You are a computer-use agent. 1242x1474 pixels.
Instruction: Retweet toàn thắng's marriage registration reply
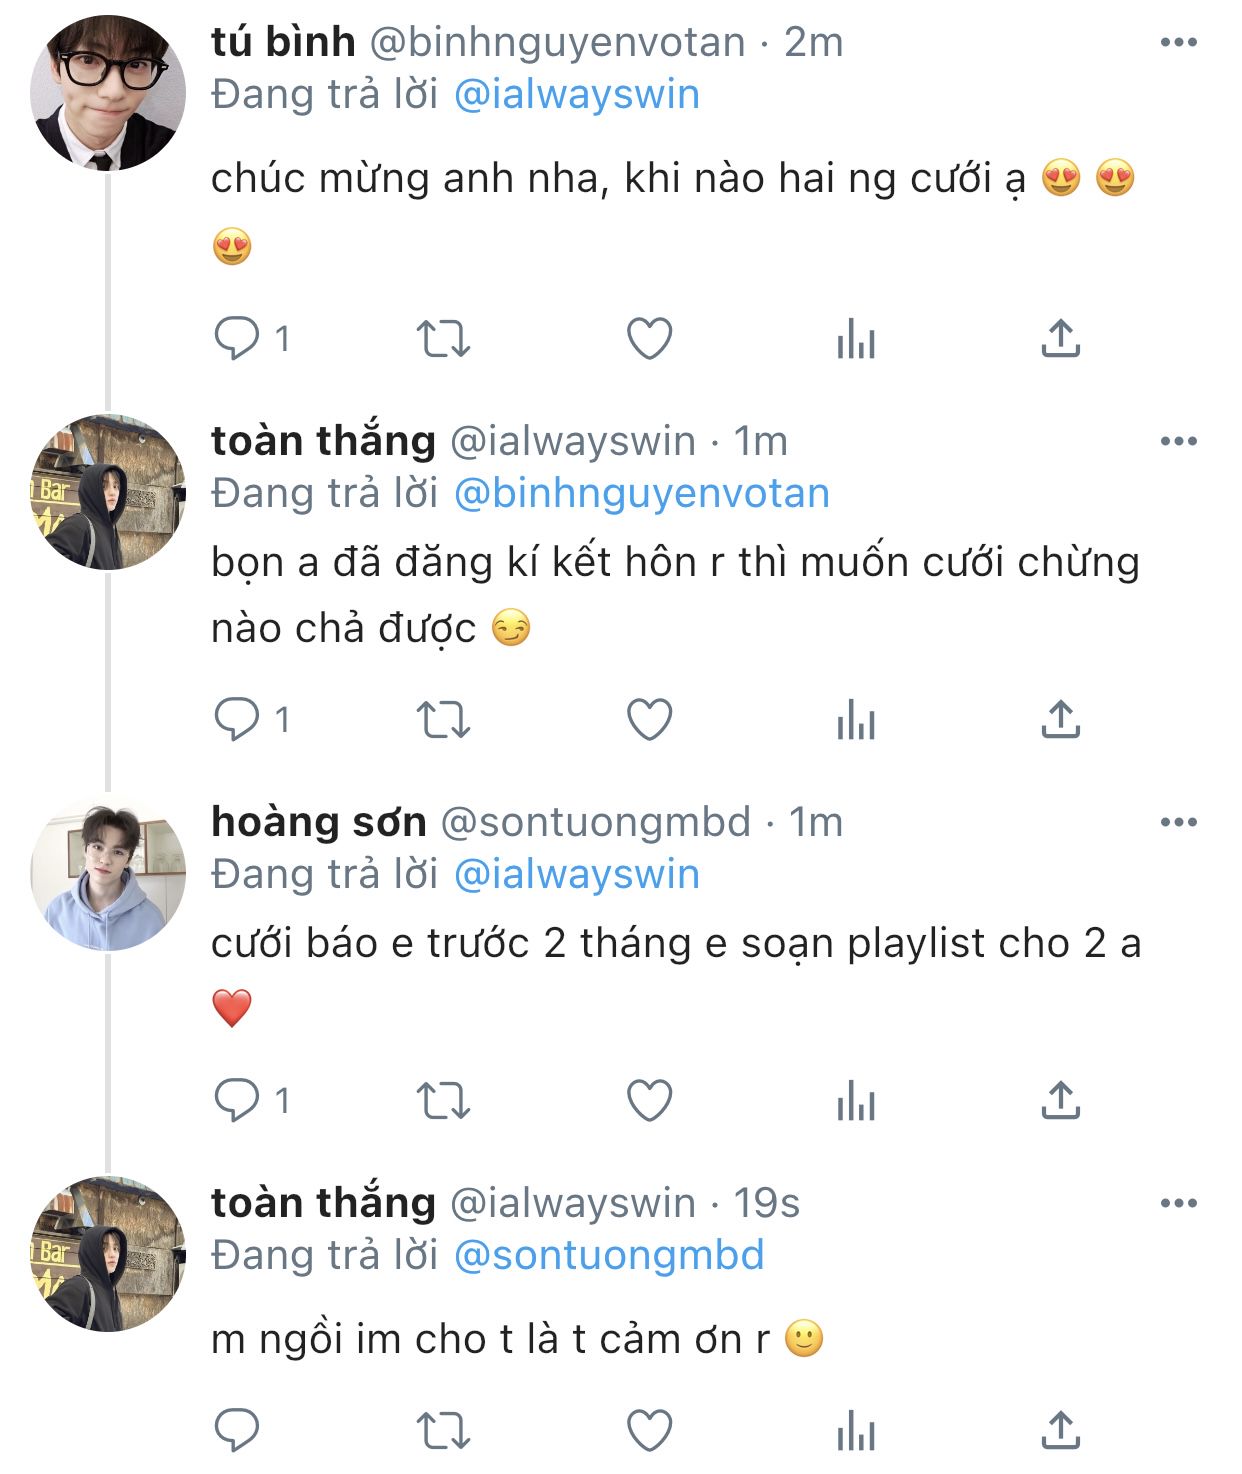442,720
